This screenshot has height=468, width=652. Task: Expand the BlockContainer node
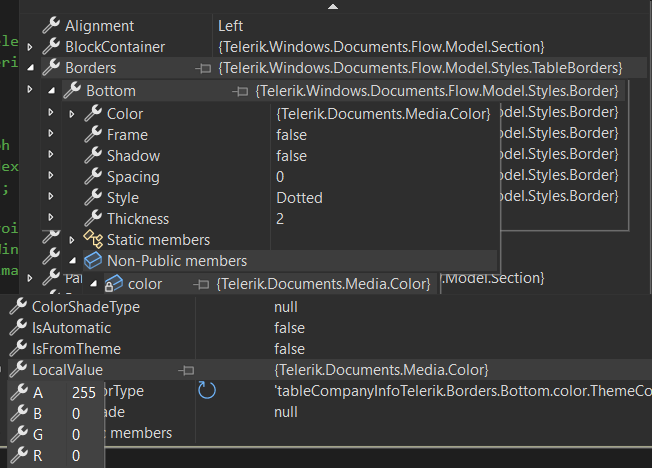[29, 47]
